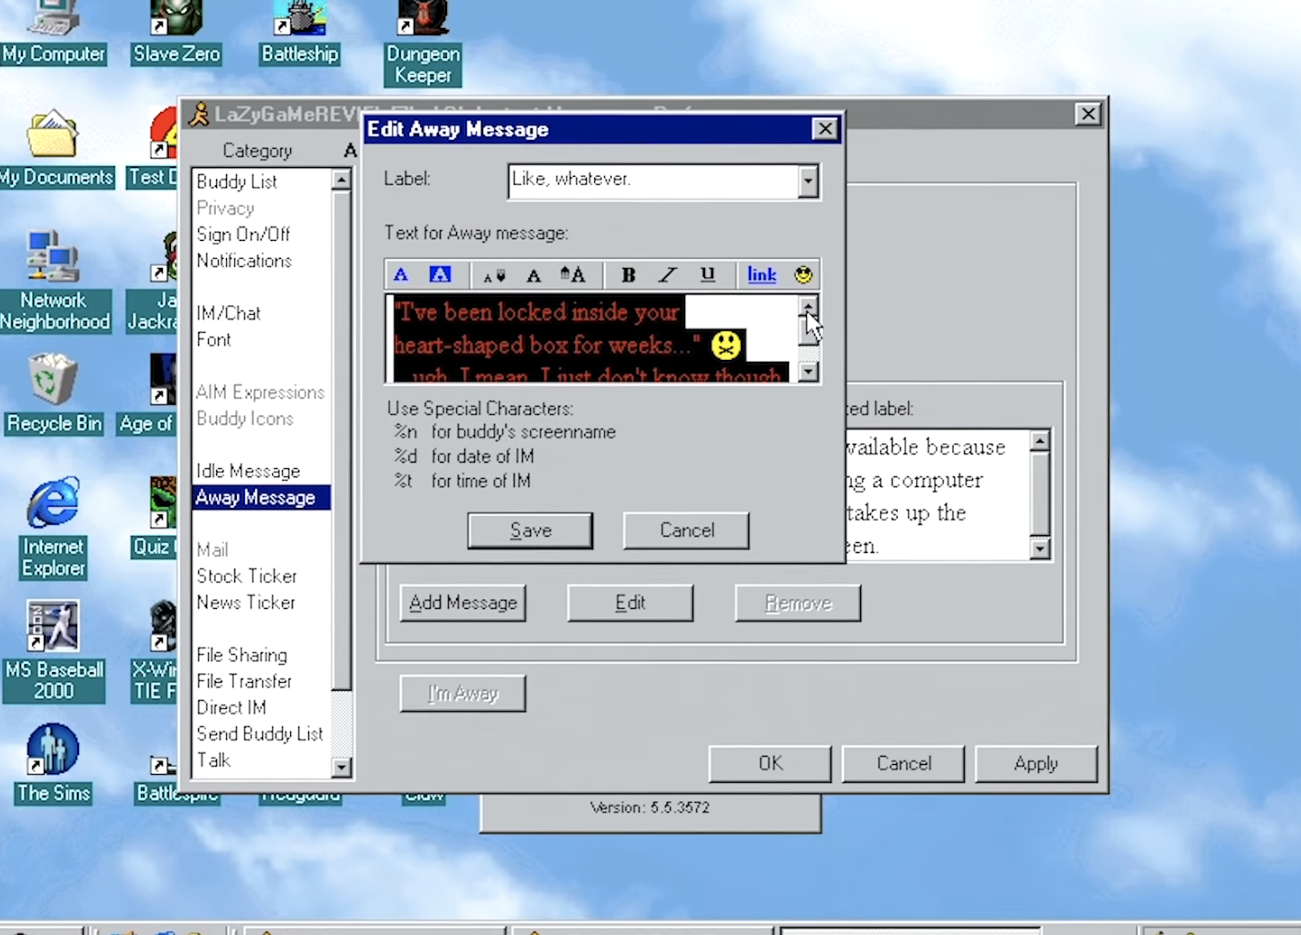Viewport: 1301px width, 935px height.
Task: Select Font category
Action: 213,339
